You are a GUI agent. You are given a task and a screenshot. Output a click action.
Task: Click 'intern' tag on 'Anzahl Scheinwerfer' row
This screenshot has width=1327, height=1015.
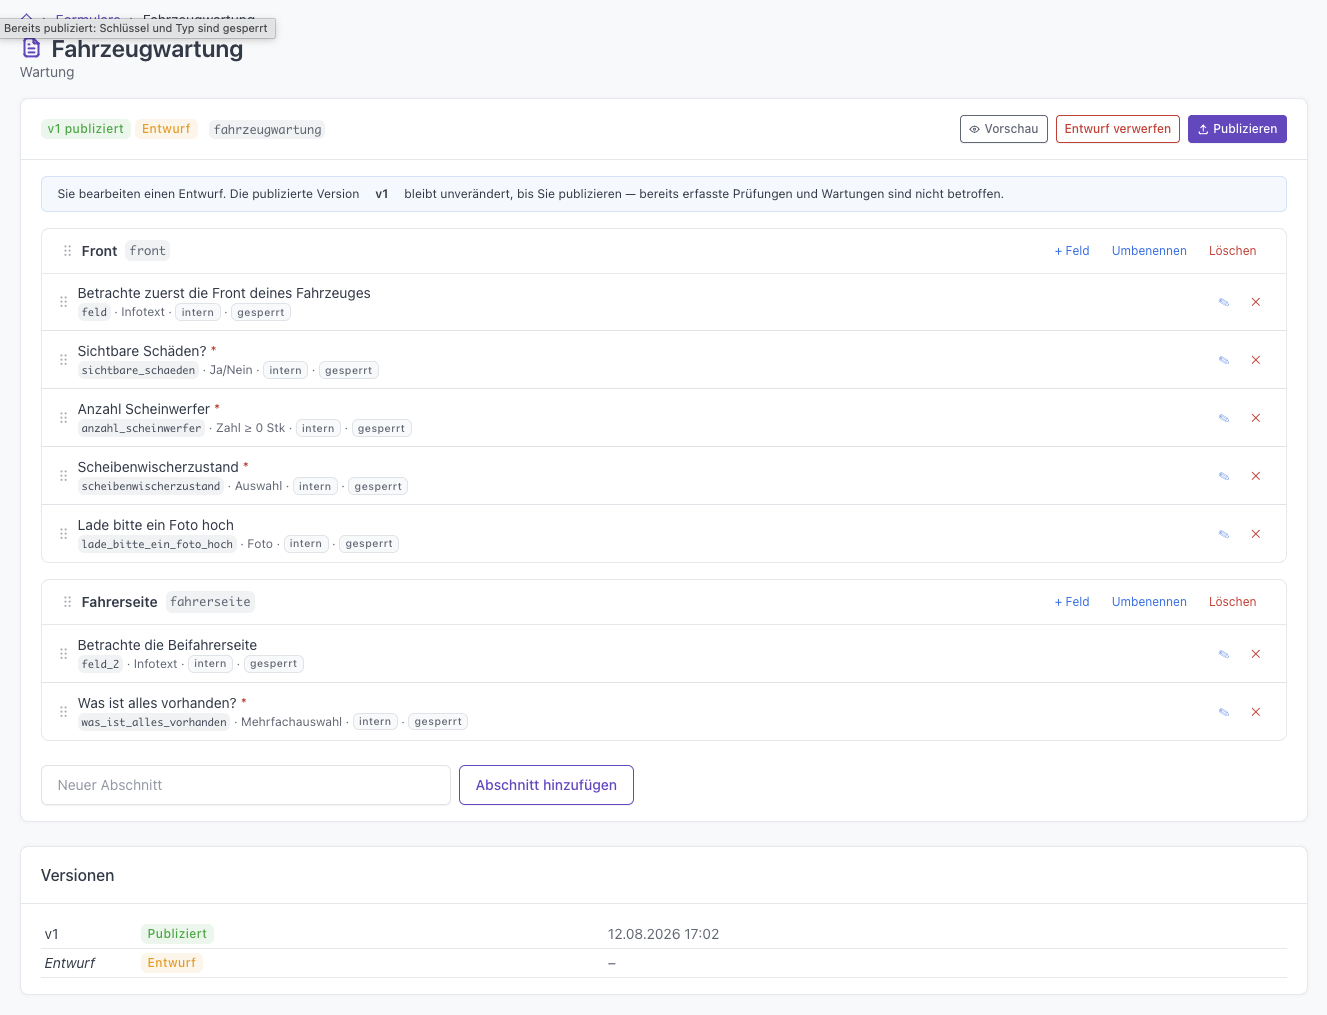pos(318,428)
